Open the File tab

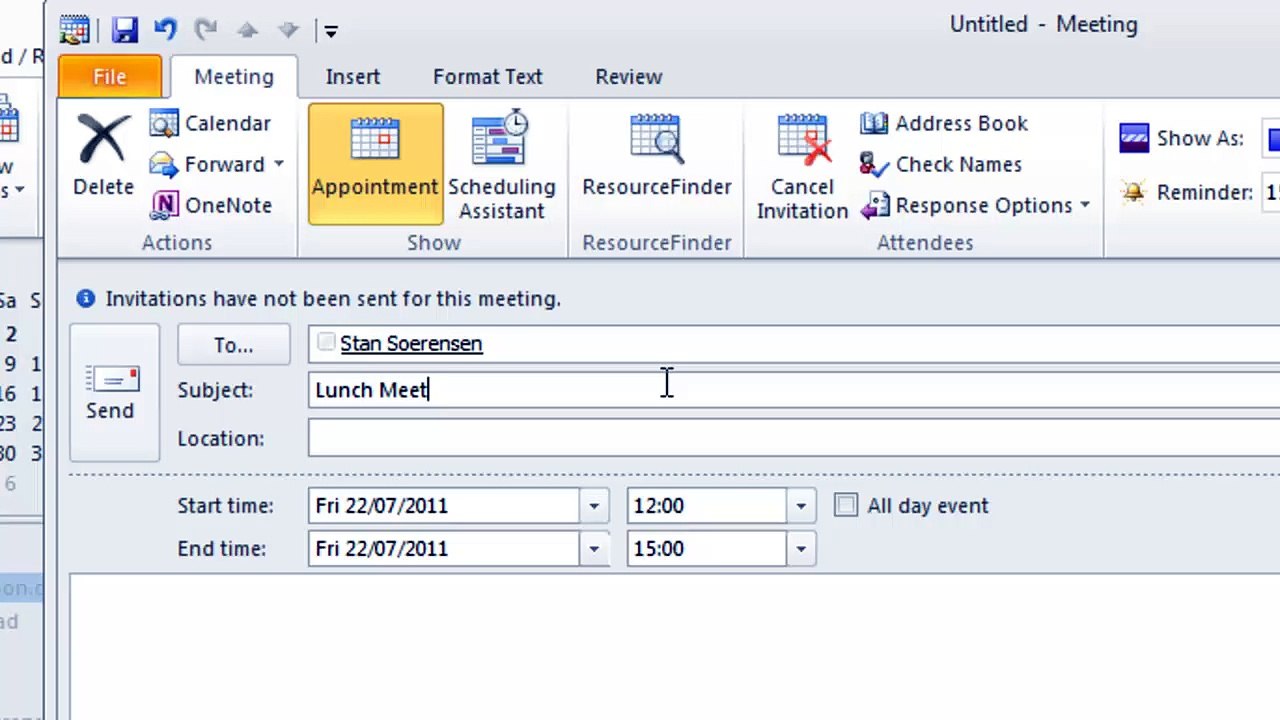coord(110,77)
